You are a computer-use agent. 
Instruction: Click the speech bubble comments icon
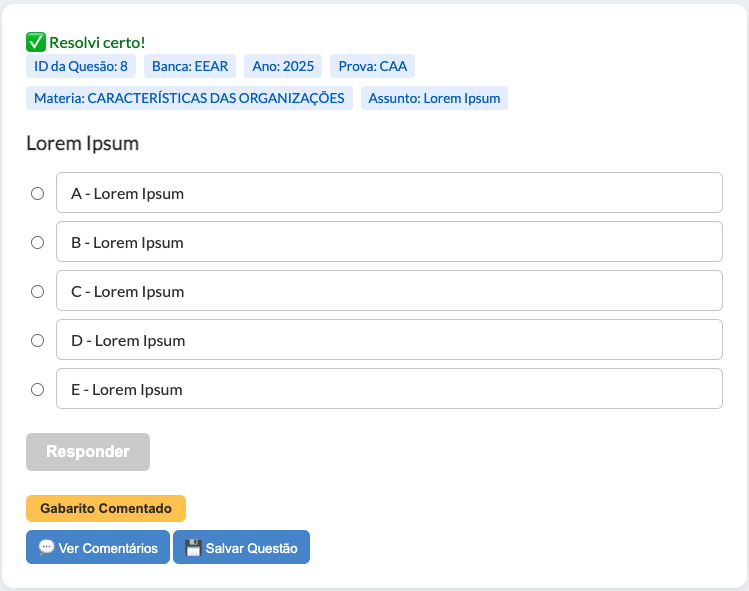[x=46, y=548]
